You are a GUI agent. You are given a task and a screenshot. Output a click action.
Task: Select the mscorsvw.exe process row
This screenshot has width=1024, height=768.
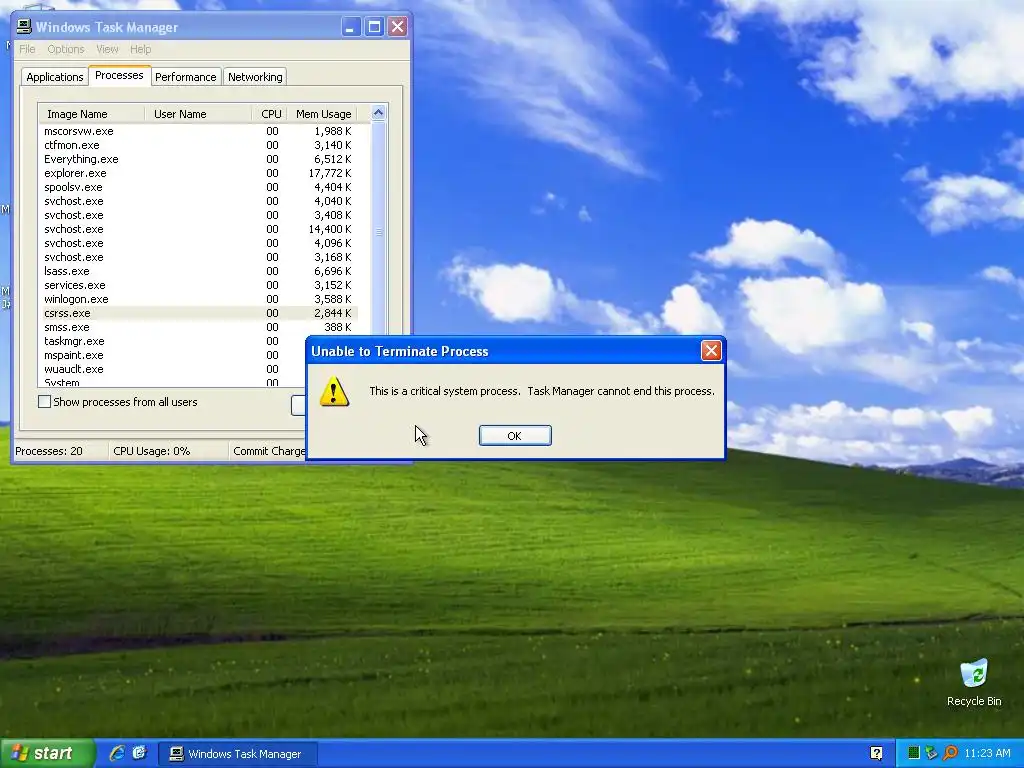click(x=199, y=131)
